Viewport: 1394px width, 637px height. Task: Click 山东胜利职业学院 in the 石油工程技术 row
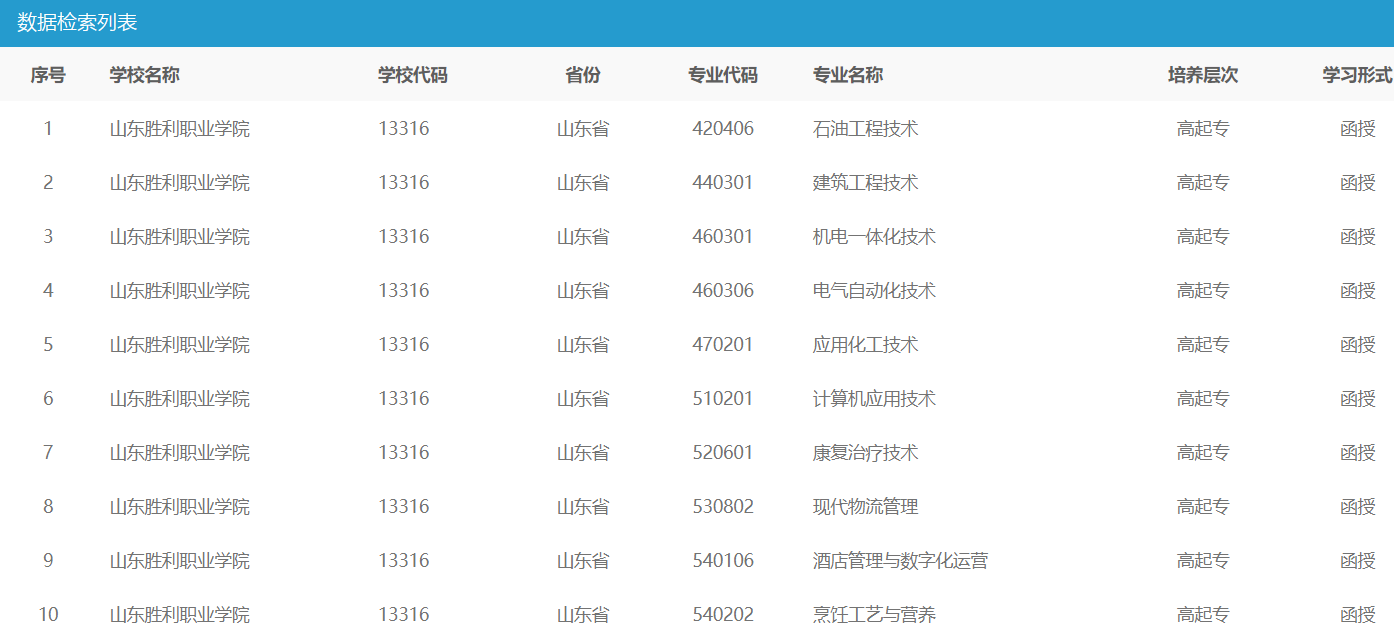click(180, 129)
